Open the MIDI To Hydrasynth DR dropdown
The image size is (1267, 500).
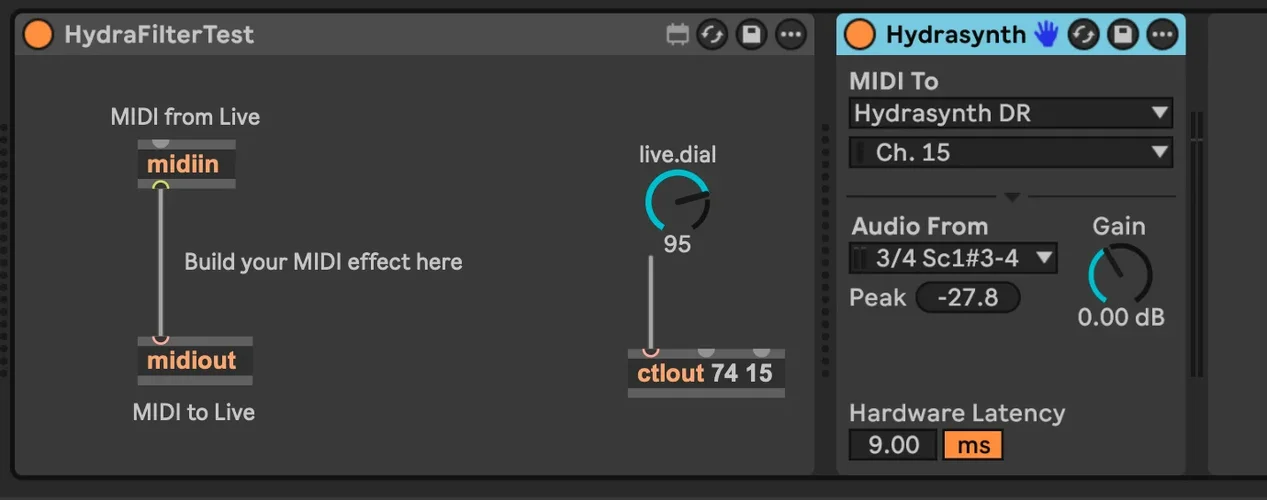click(1011, 113)
